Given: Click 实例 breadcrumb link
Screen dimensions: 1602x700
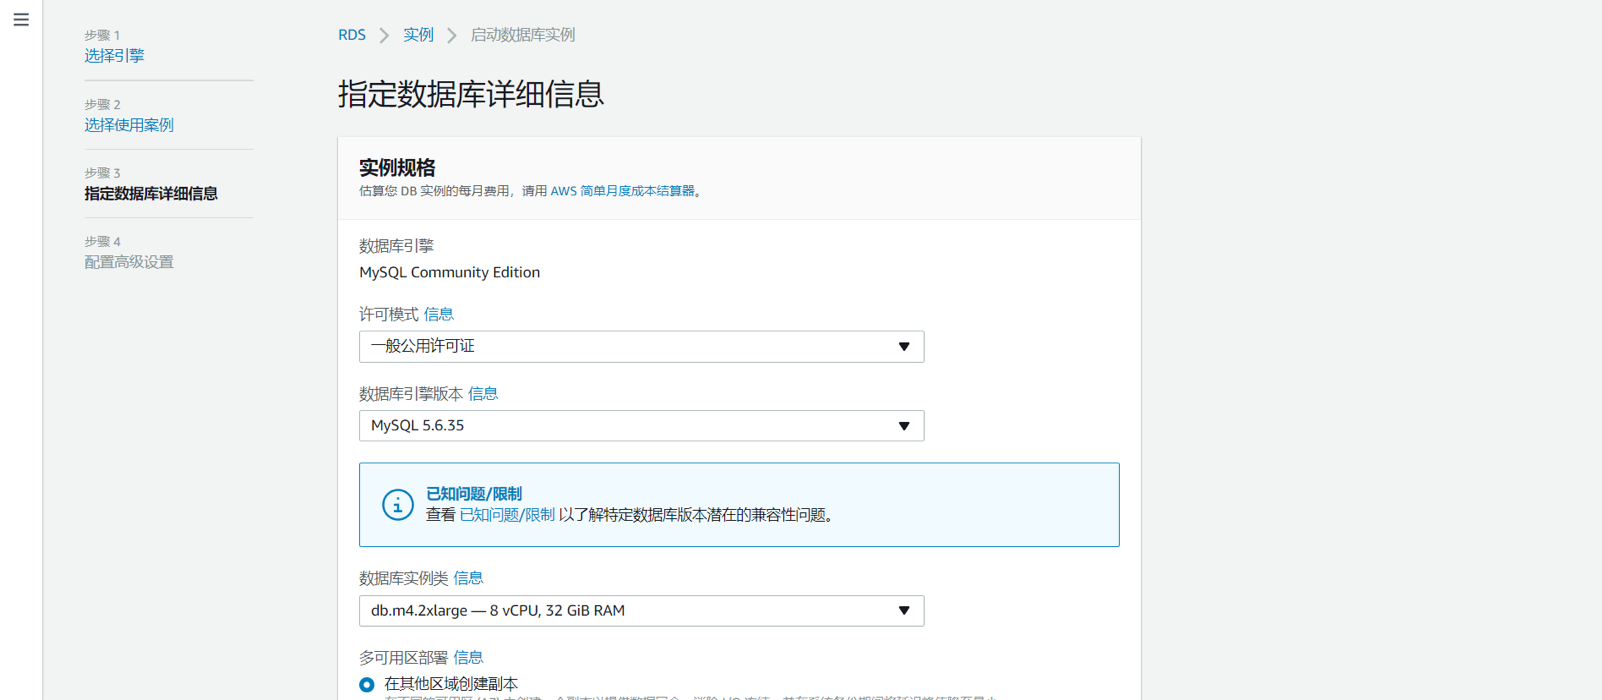Looking at the screenshot, I should point(418,35).
